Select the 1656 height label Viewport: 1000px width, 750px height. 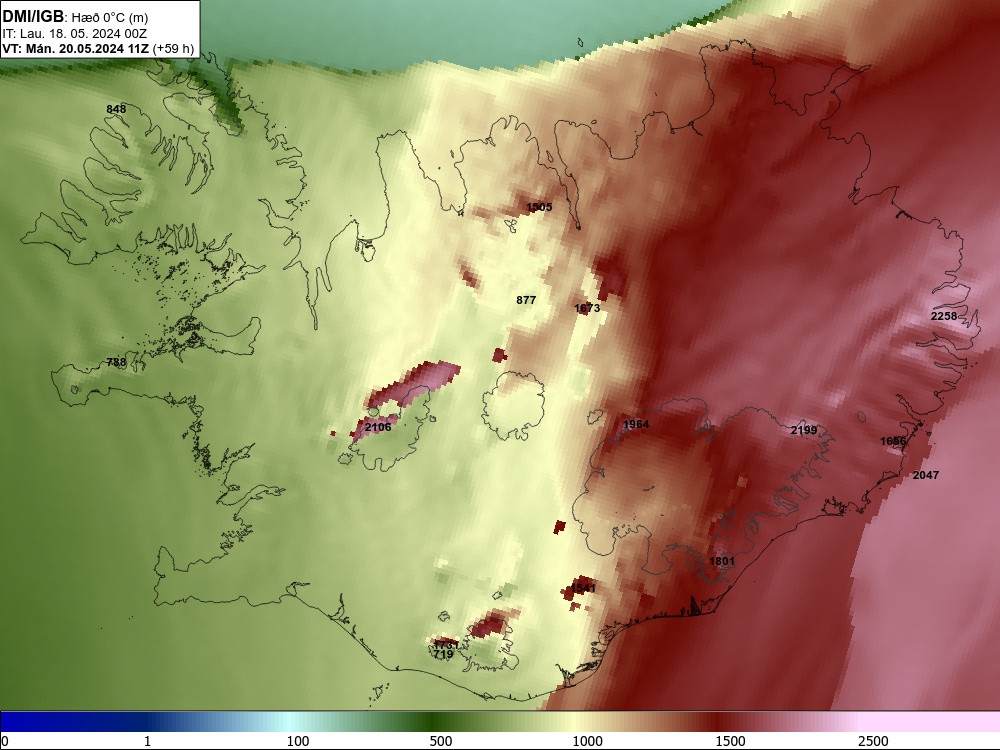893,441
